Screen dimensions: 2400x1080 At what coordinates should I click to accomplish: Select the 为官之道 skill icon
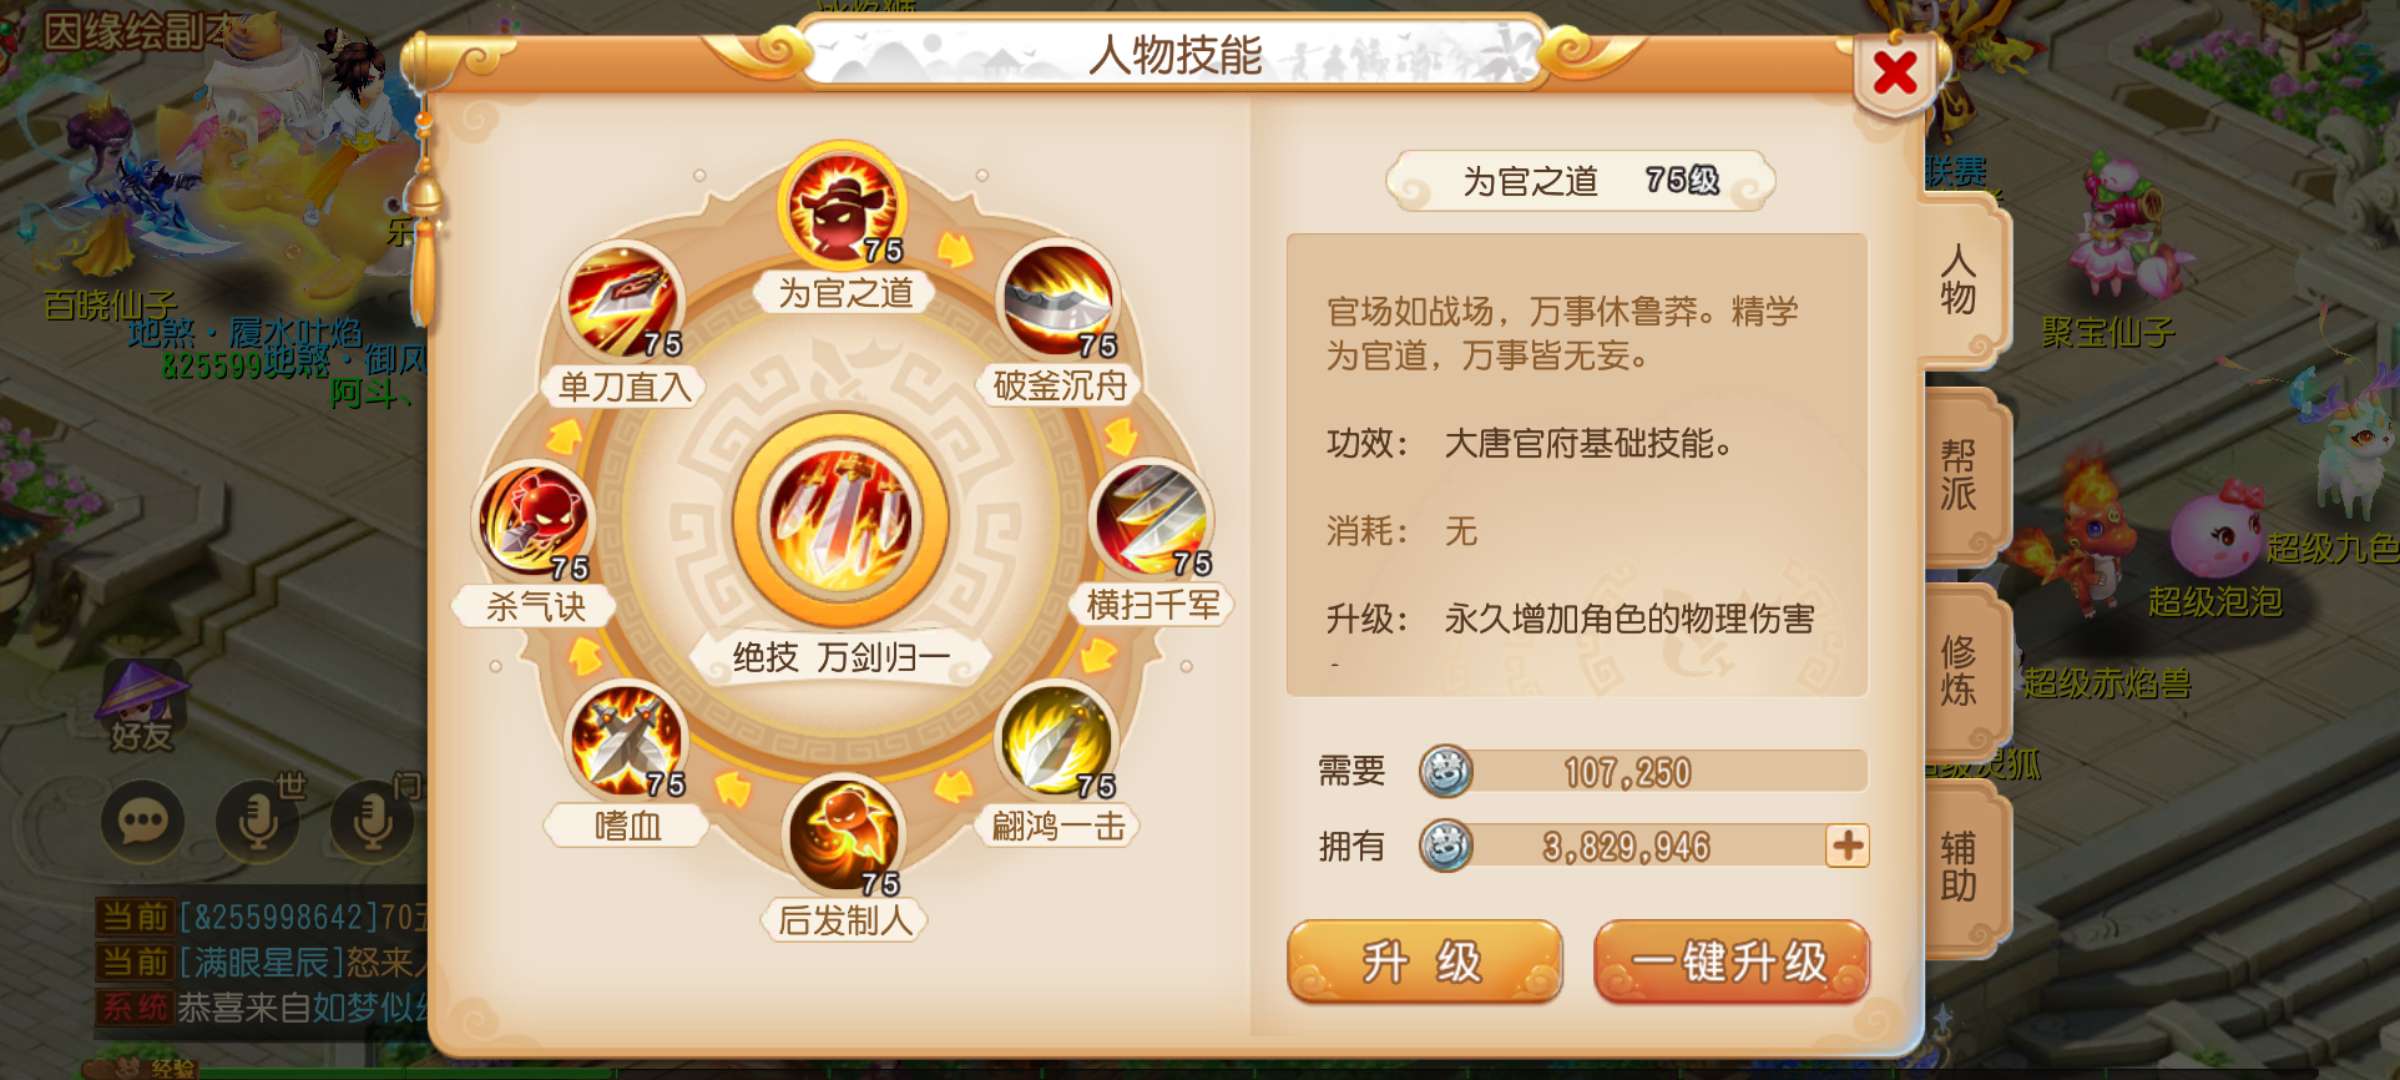[x=842, y=205]
